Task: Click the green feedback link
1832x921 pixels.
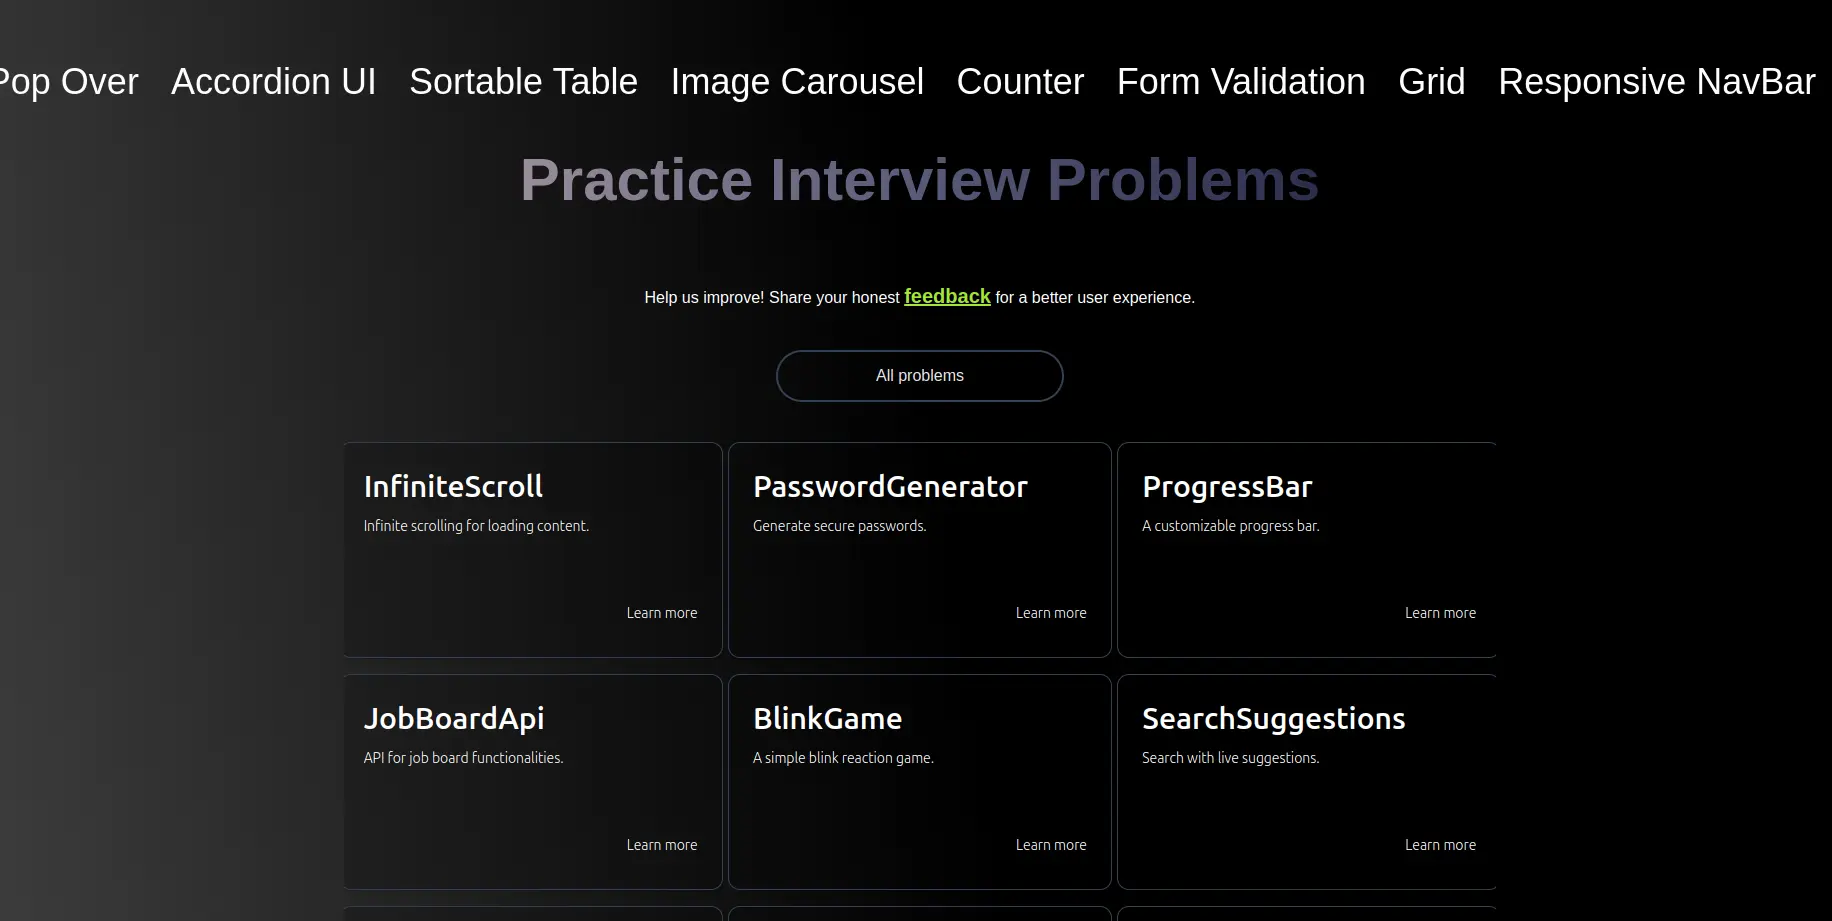Action: tap(947, 297)
